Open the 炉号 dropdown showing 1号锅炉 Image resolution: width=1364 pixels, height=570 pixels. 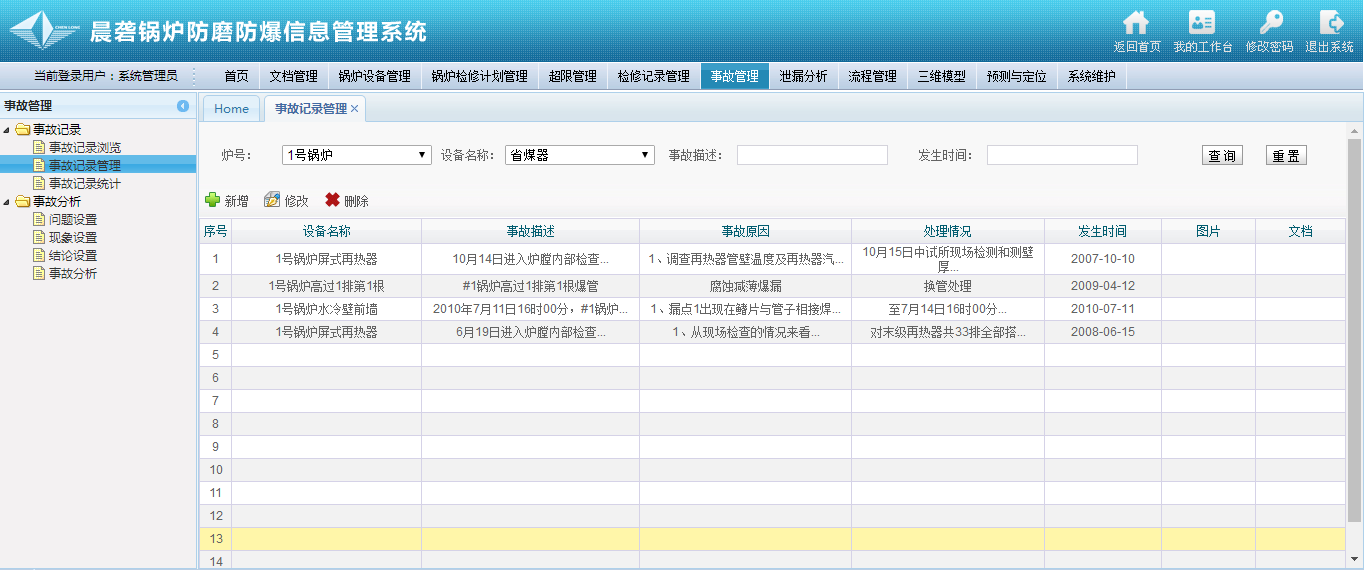pyautogui.click(x=356, y=155)
